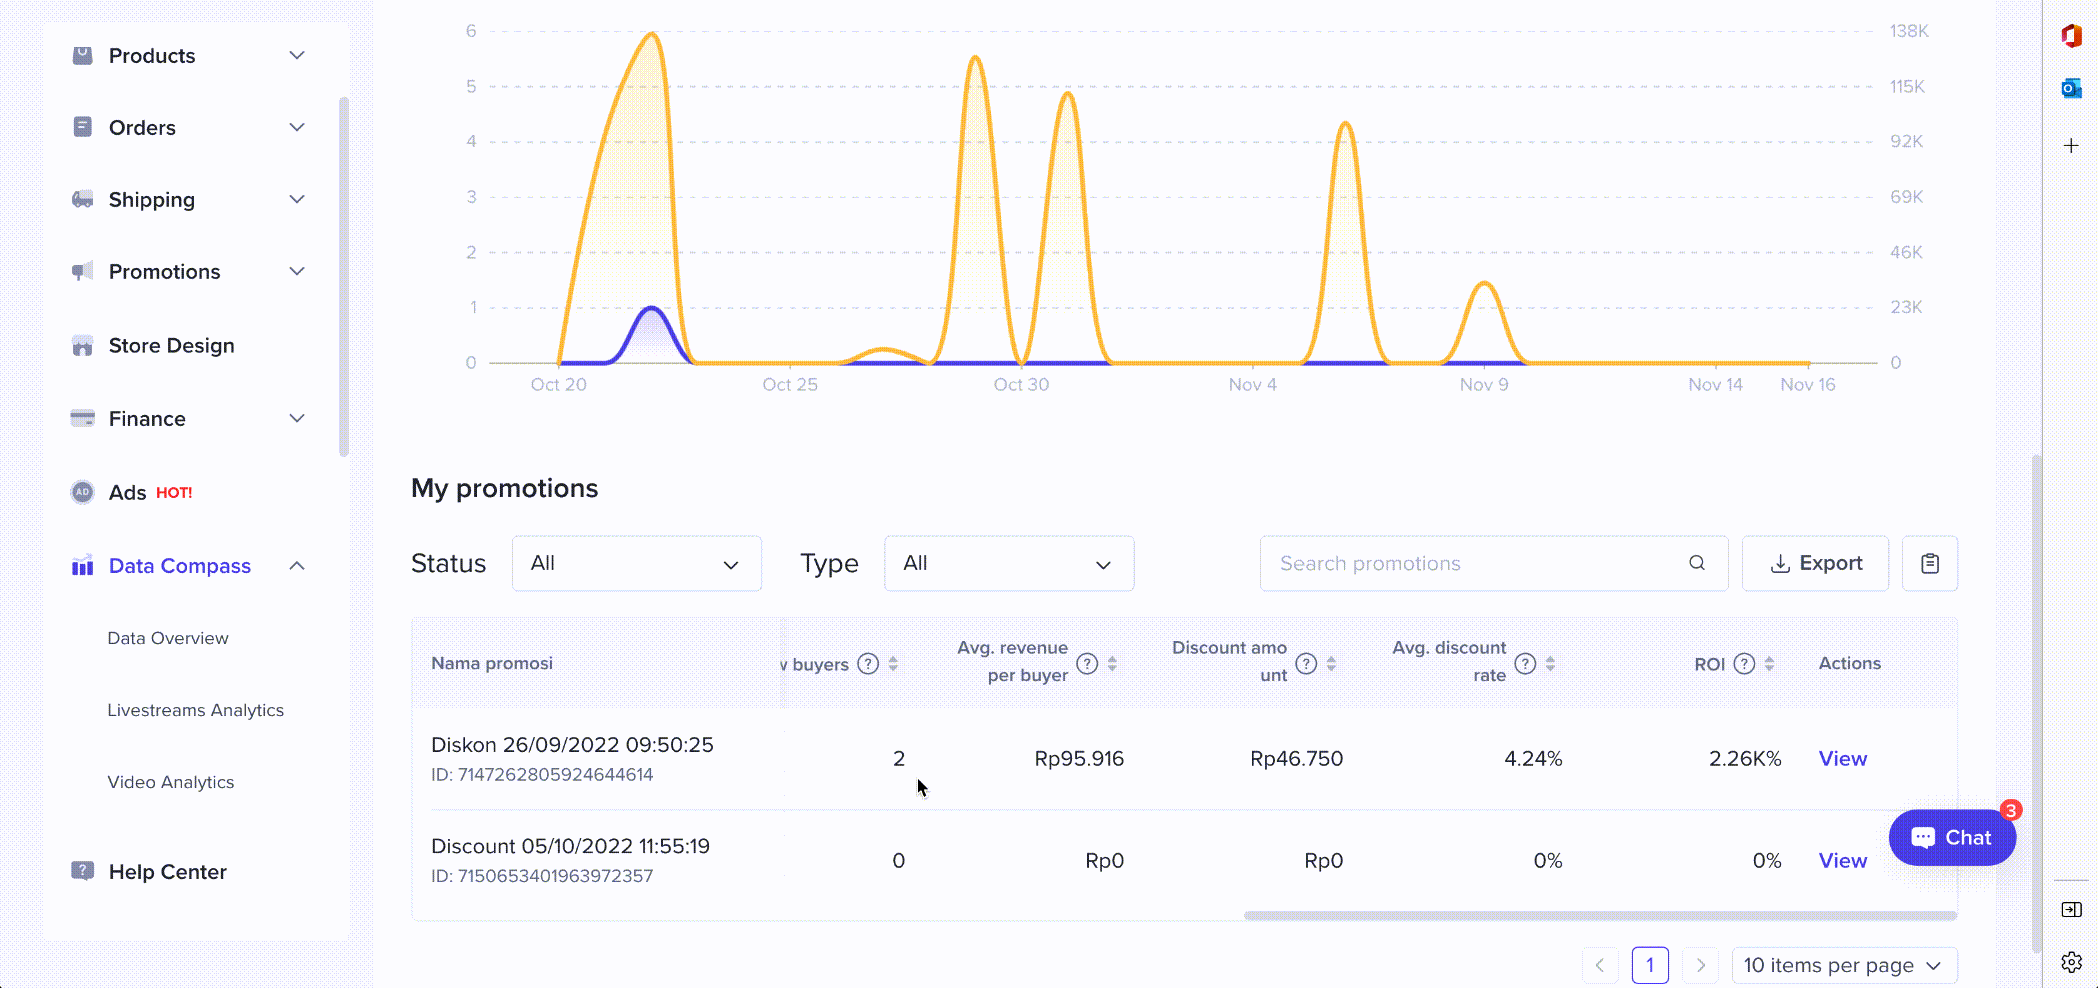Change the 10 items per page dropdown
2098x988 pixels.
1843,966
